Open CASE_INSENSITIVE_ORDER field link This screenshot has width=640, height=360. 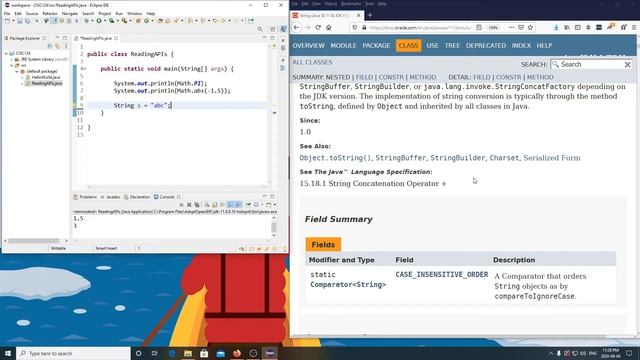coord(442,275)
